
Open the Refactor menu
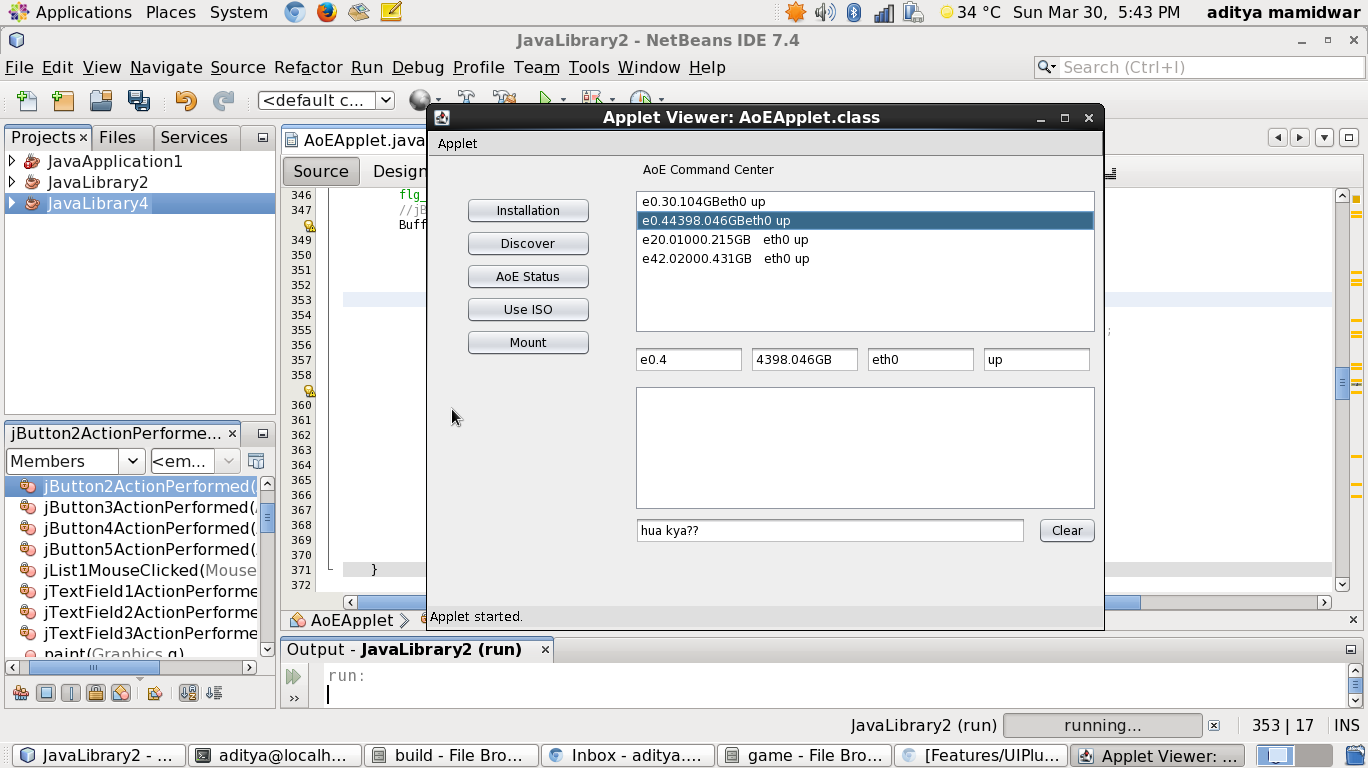308,67
